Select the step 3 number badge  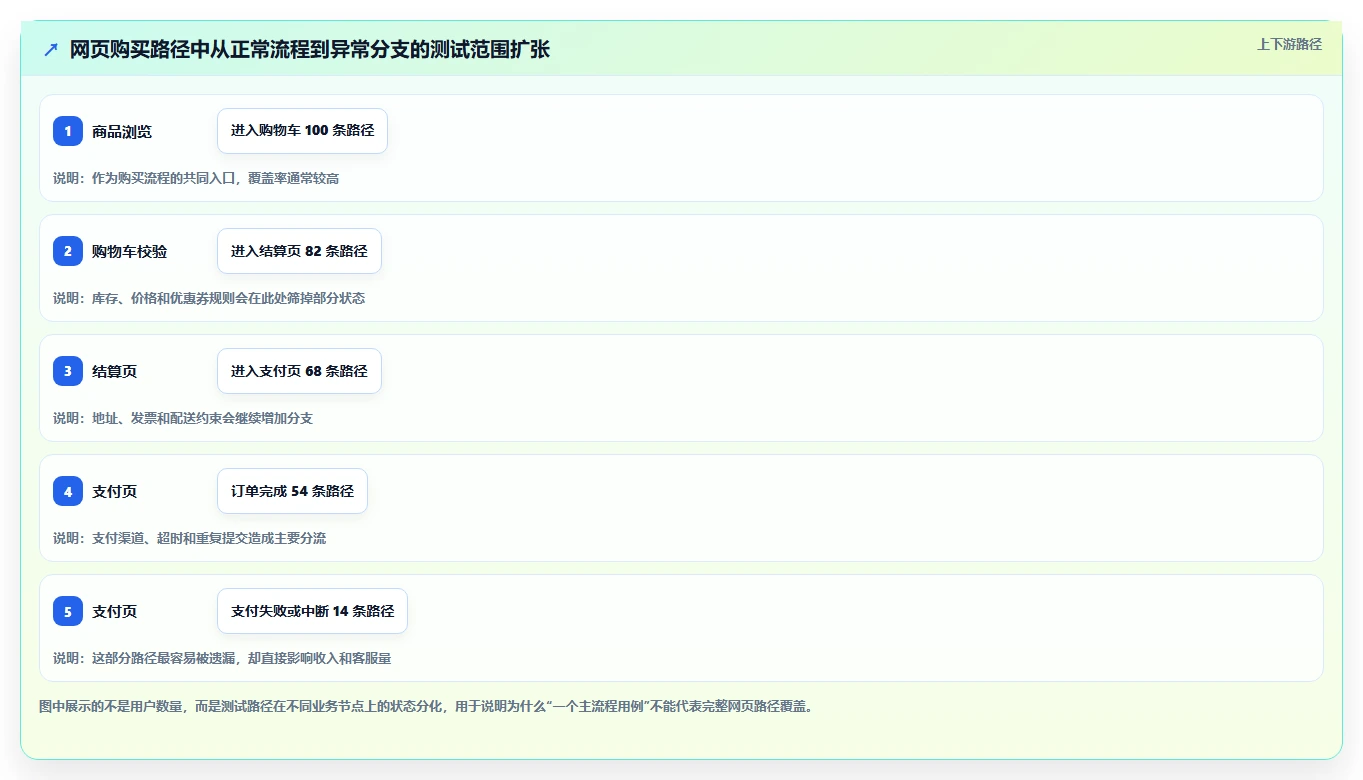[x=68, y=371]
